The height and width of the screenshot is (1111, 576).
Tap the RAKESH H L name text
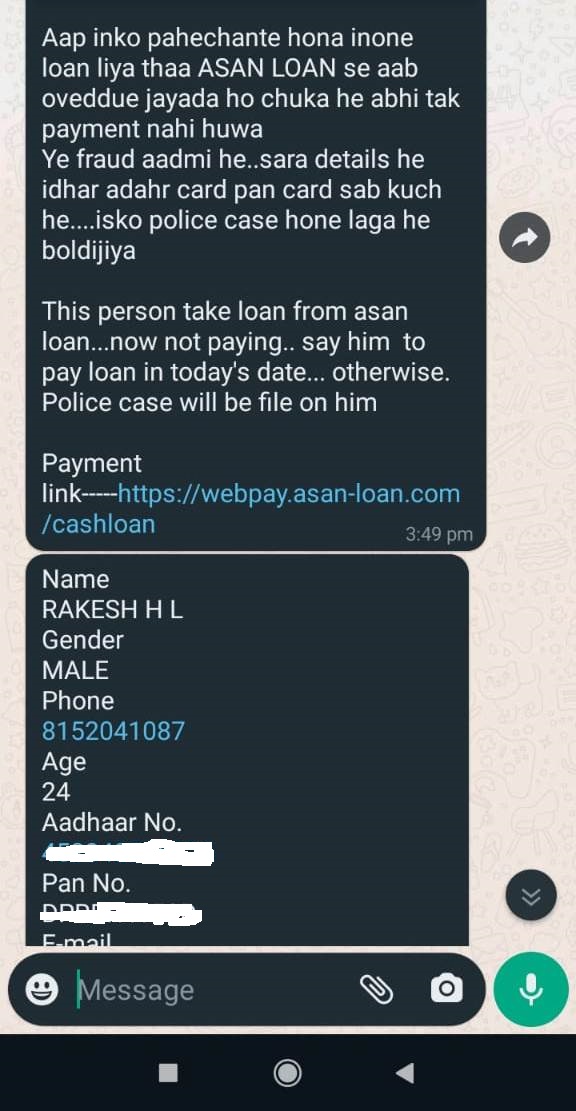point(113,609)
